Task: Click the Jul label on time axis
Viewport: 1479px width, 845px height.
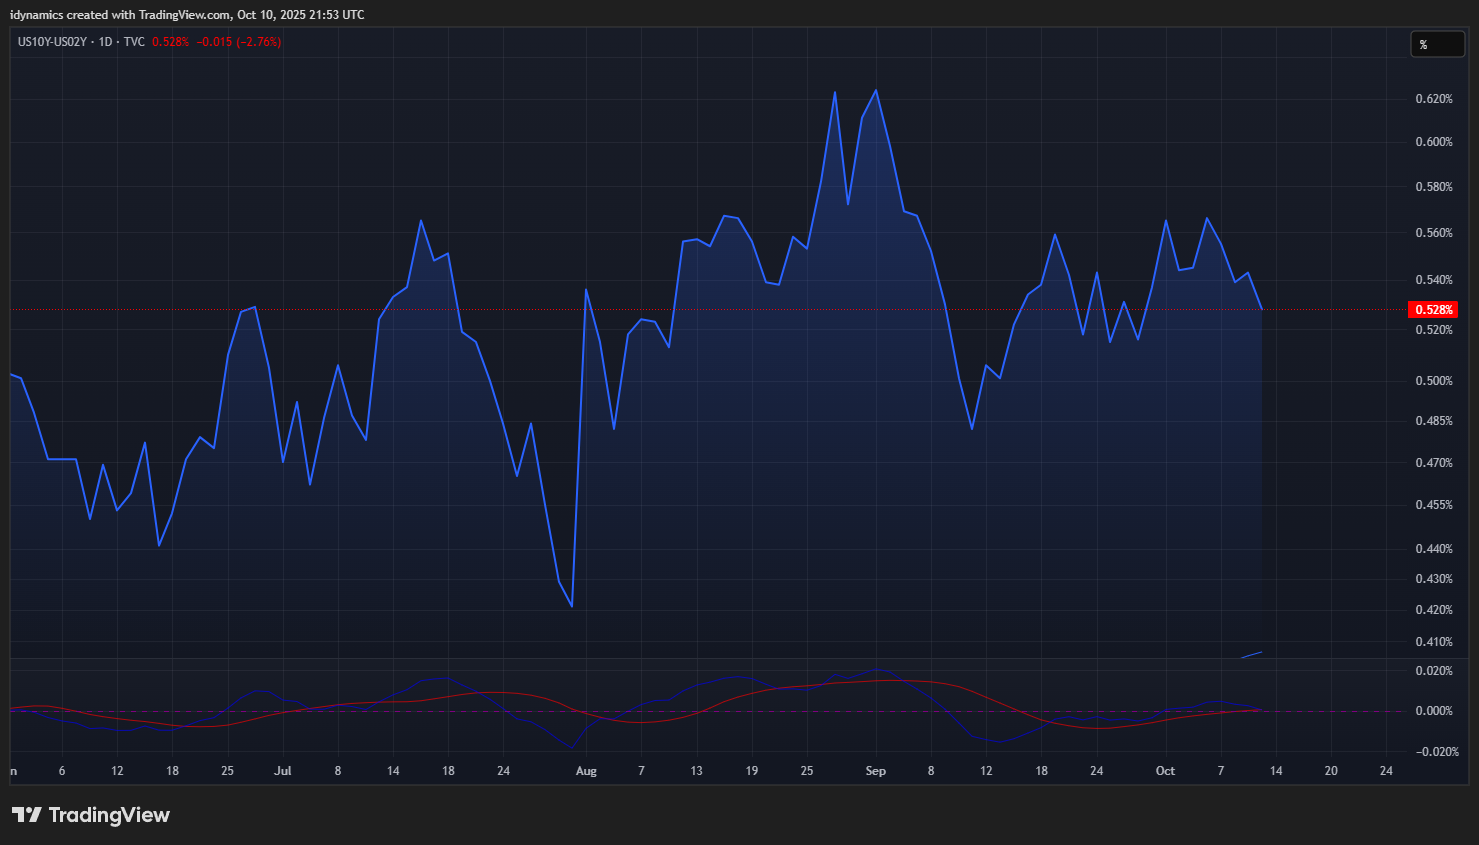Action: pos(283,771)
